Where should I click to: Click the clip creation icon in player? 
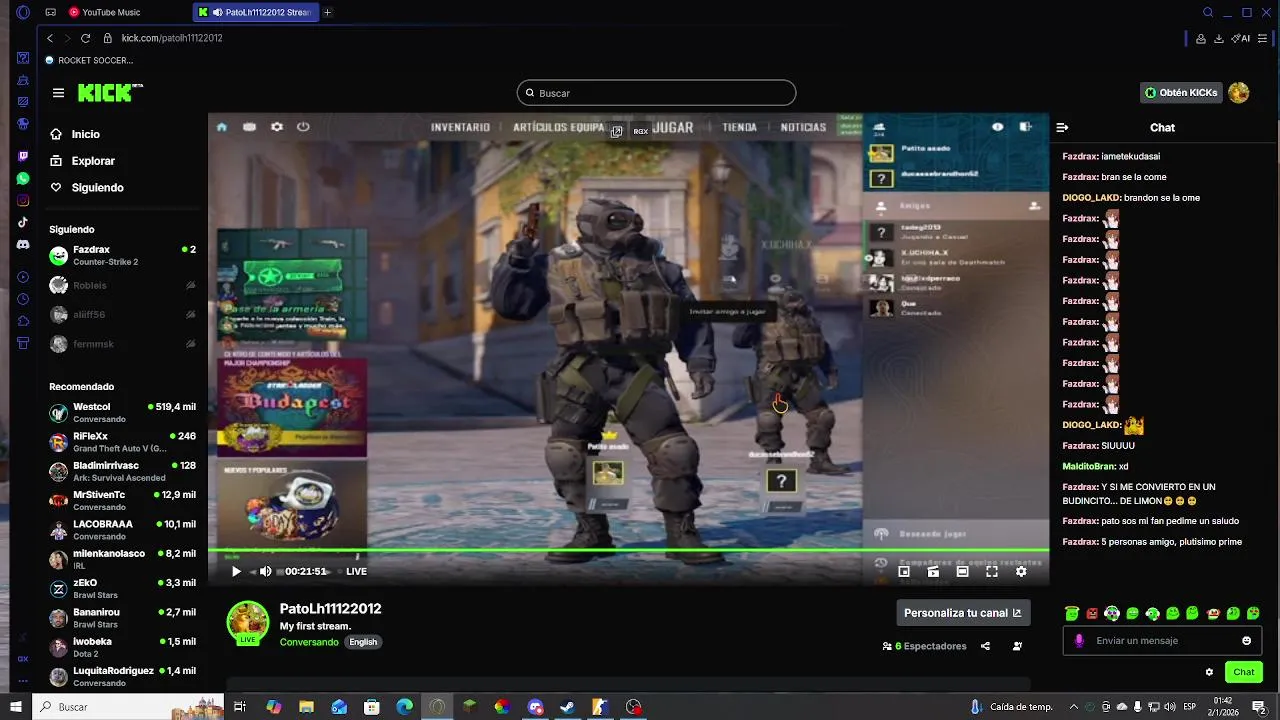[x=933, y=572]
